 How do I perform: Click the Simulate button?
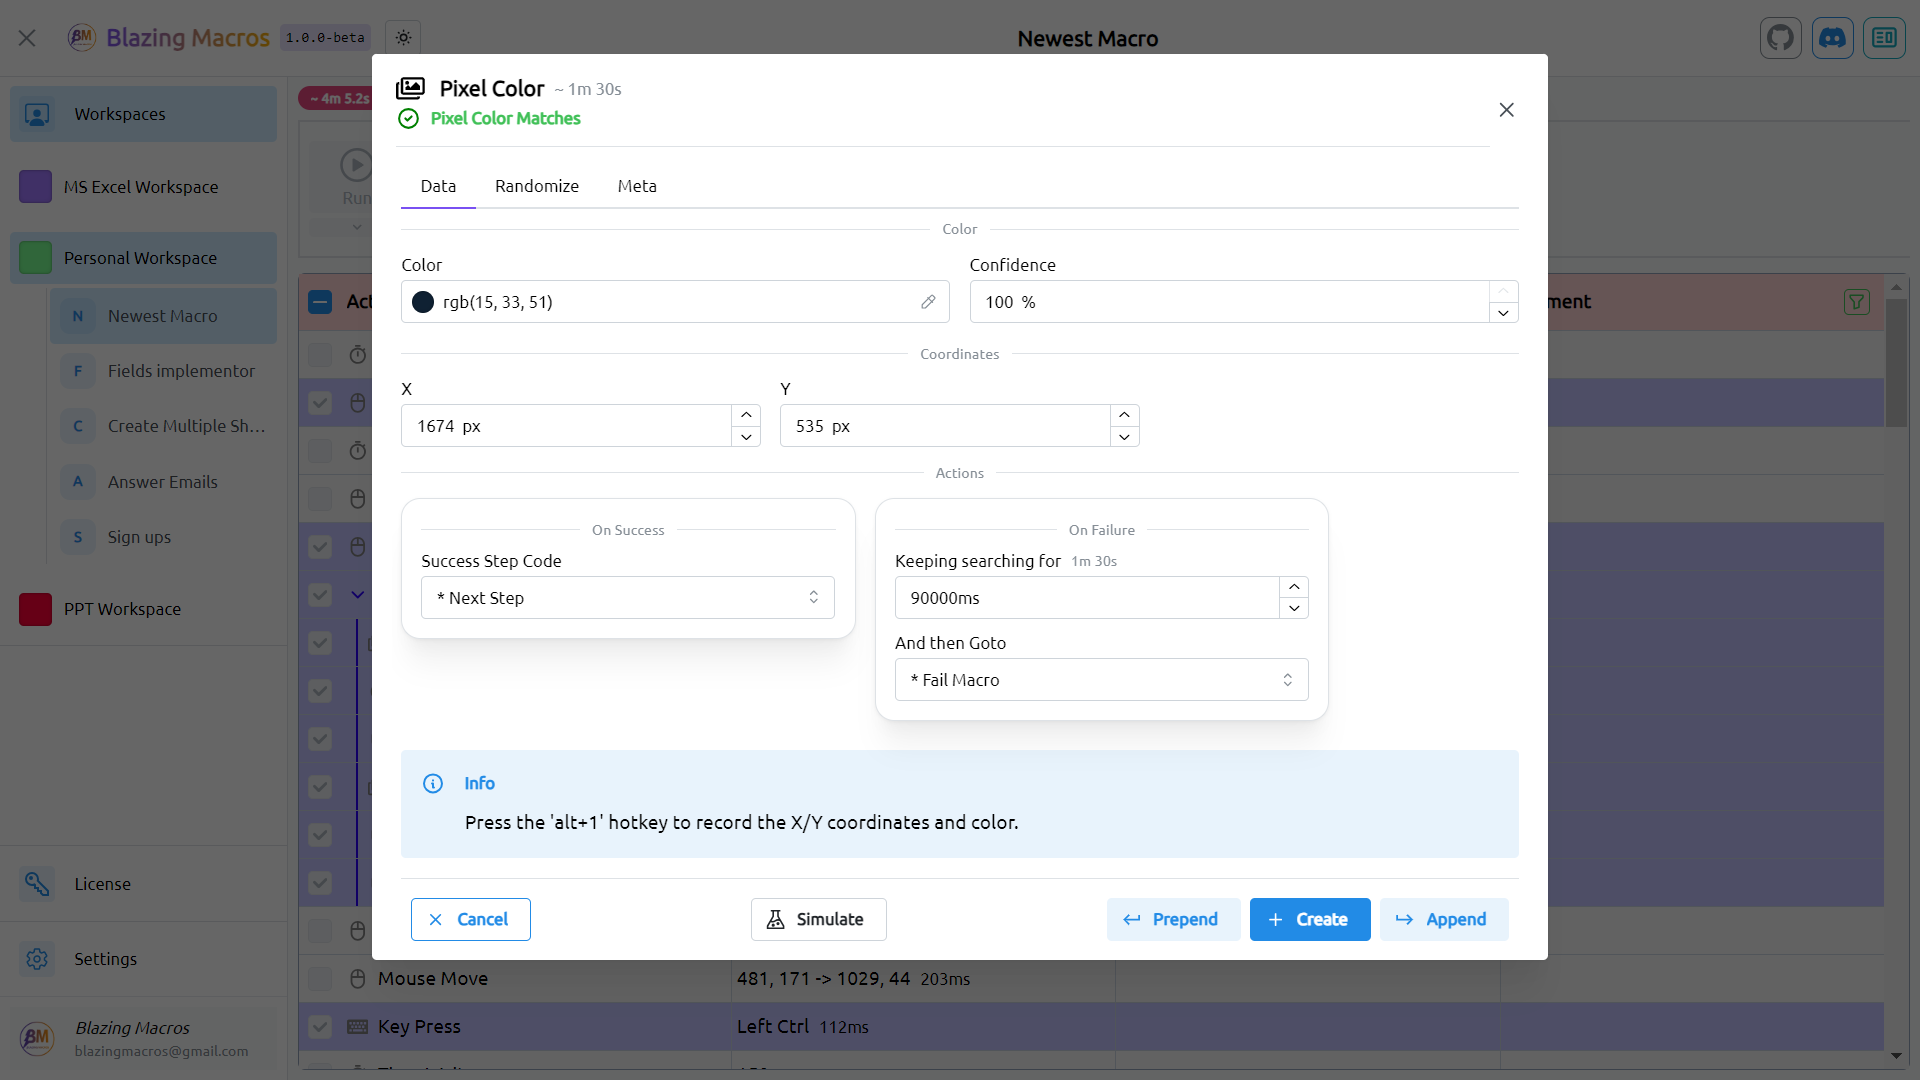click(818, 920)
